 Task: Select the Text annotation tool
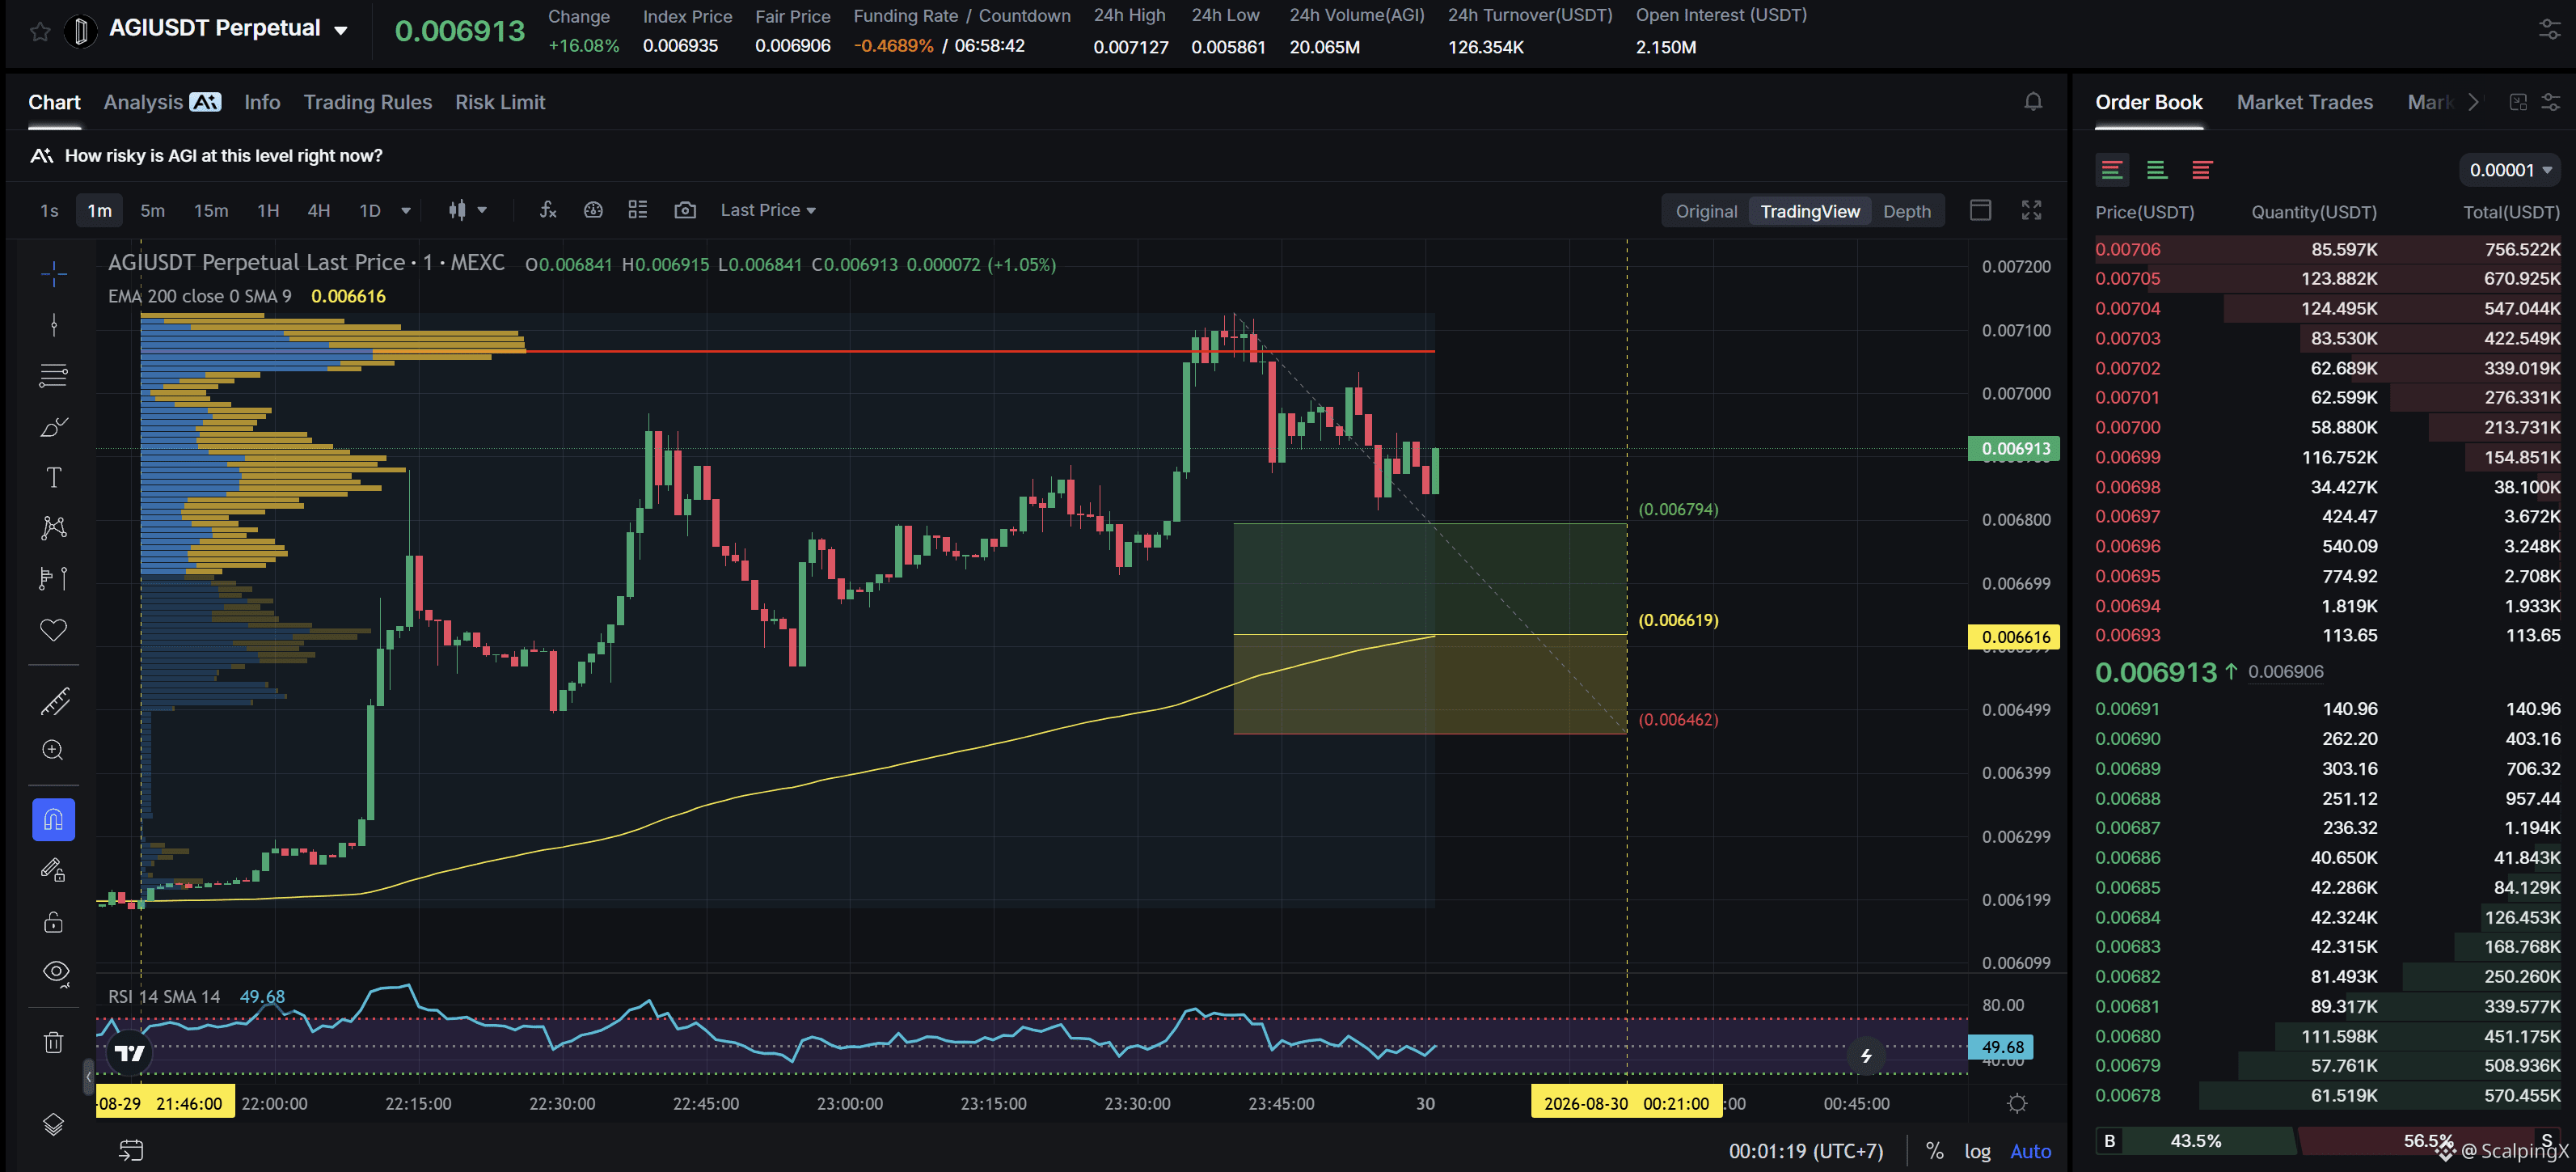(x=54, y=477)
